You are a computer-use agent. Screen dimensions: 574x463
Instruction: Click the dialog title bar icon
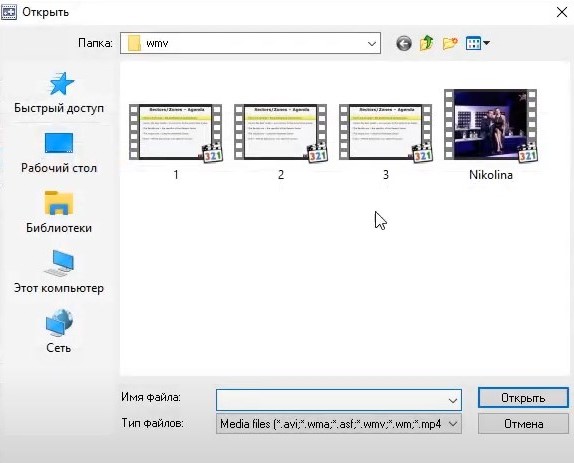(9, 12)
